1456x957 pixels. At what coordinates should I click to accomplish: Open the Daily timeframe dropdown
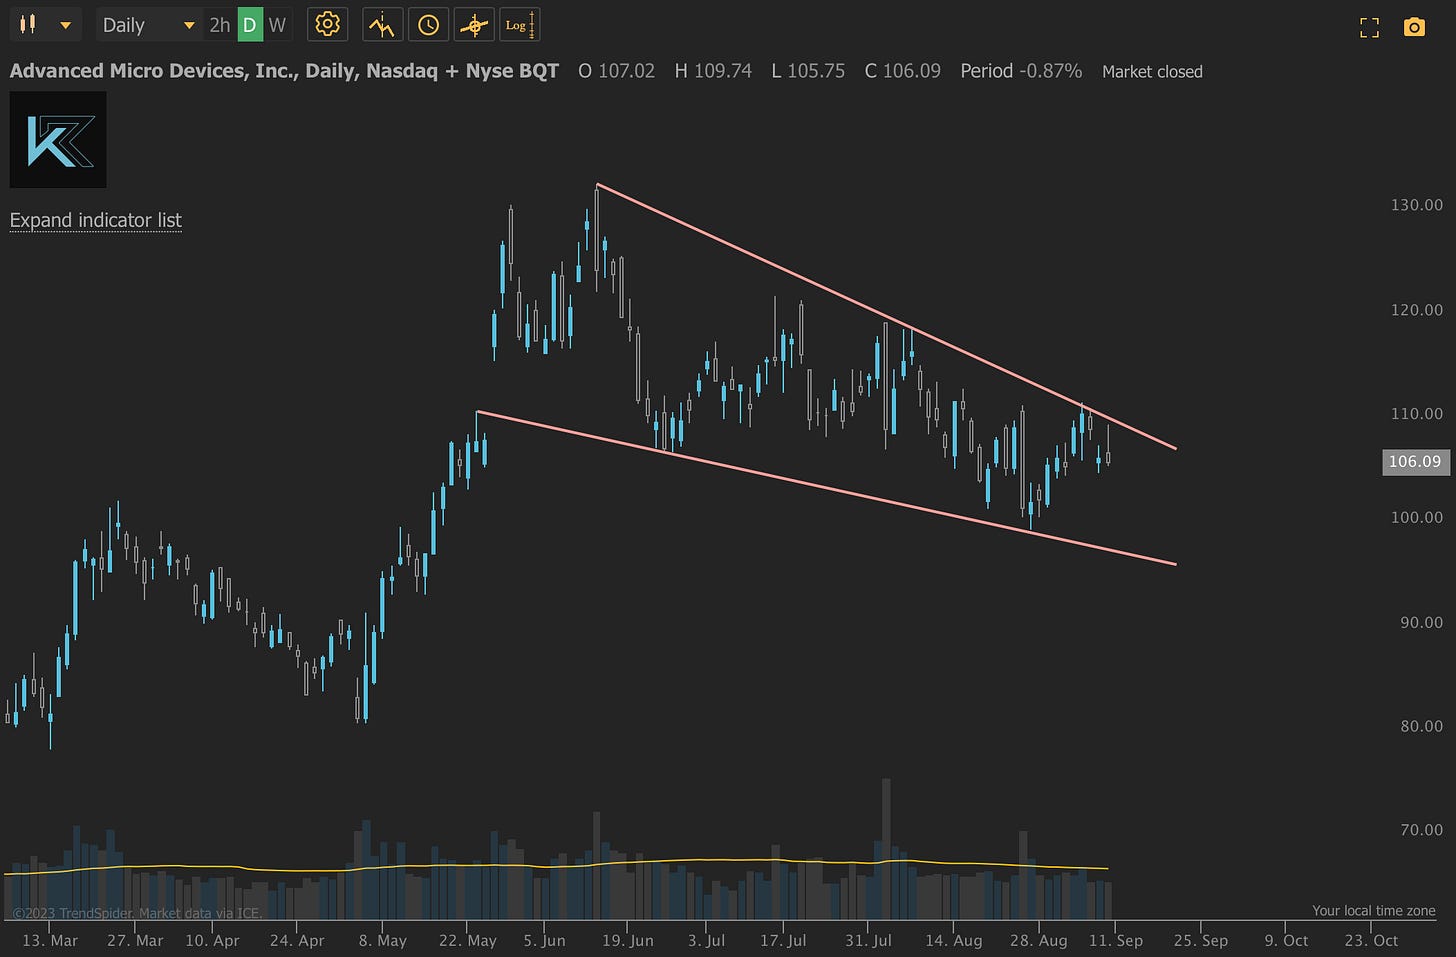pos(149,25)
